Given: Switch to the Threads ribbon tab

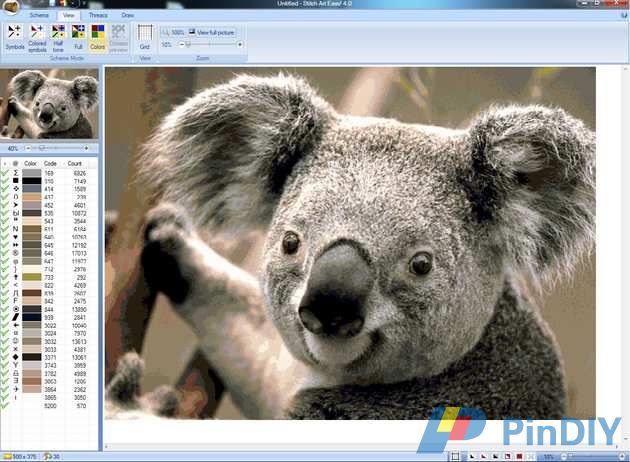Looking at the screenshot, I should (98, 16).
